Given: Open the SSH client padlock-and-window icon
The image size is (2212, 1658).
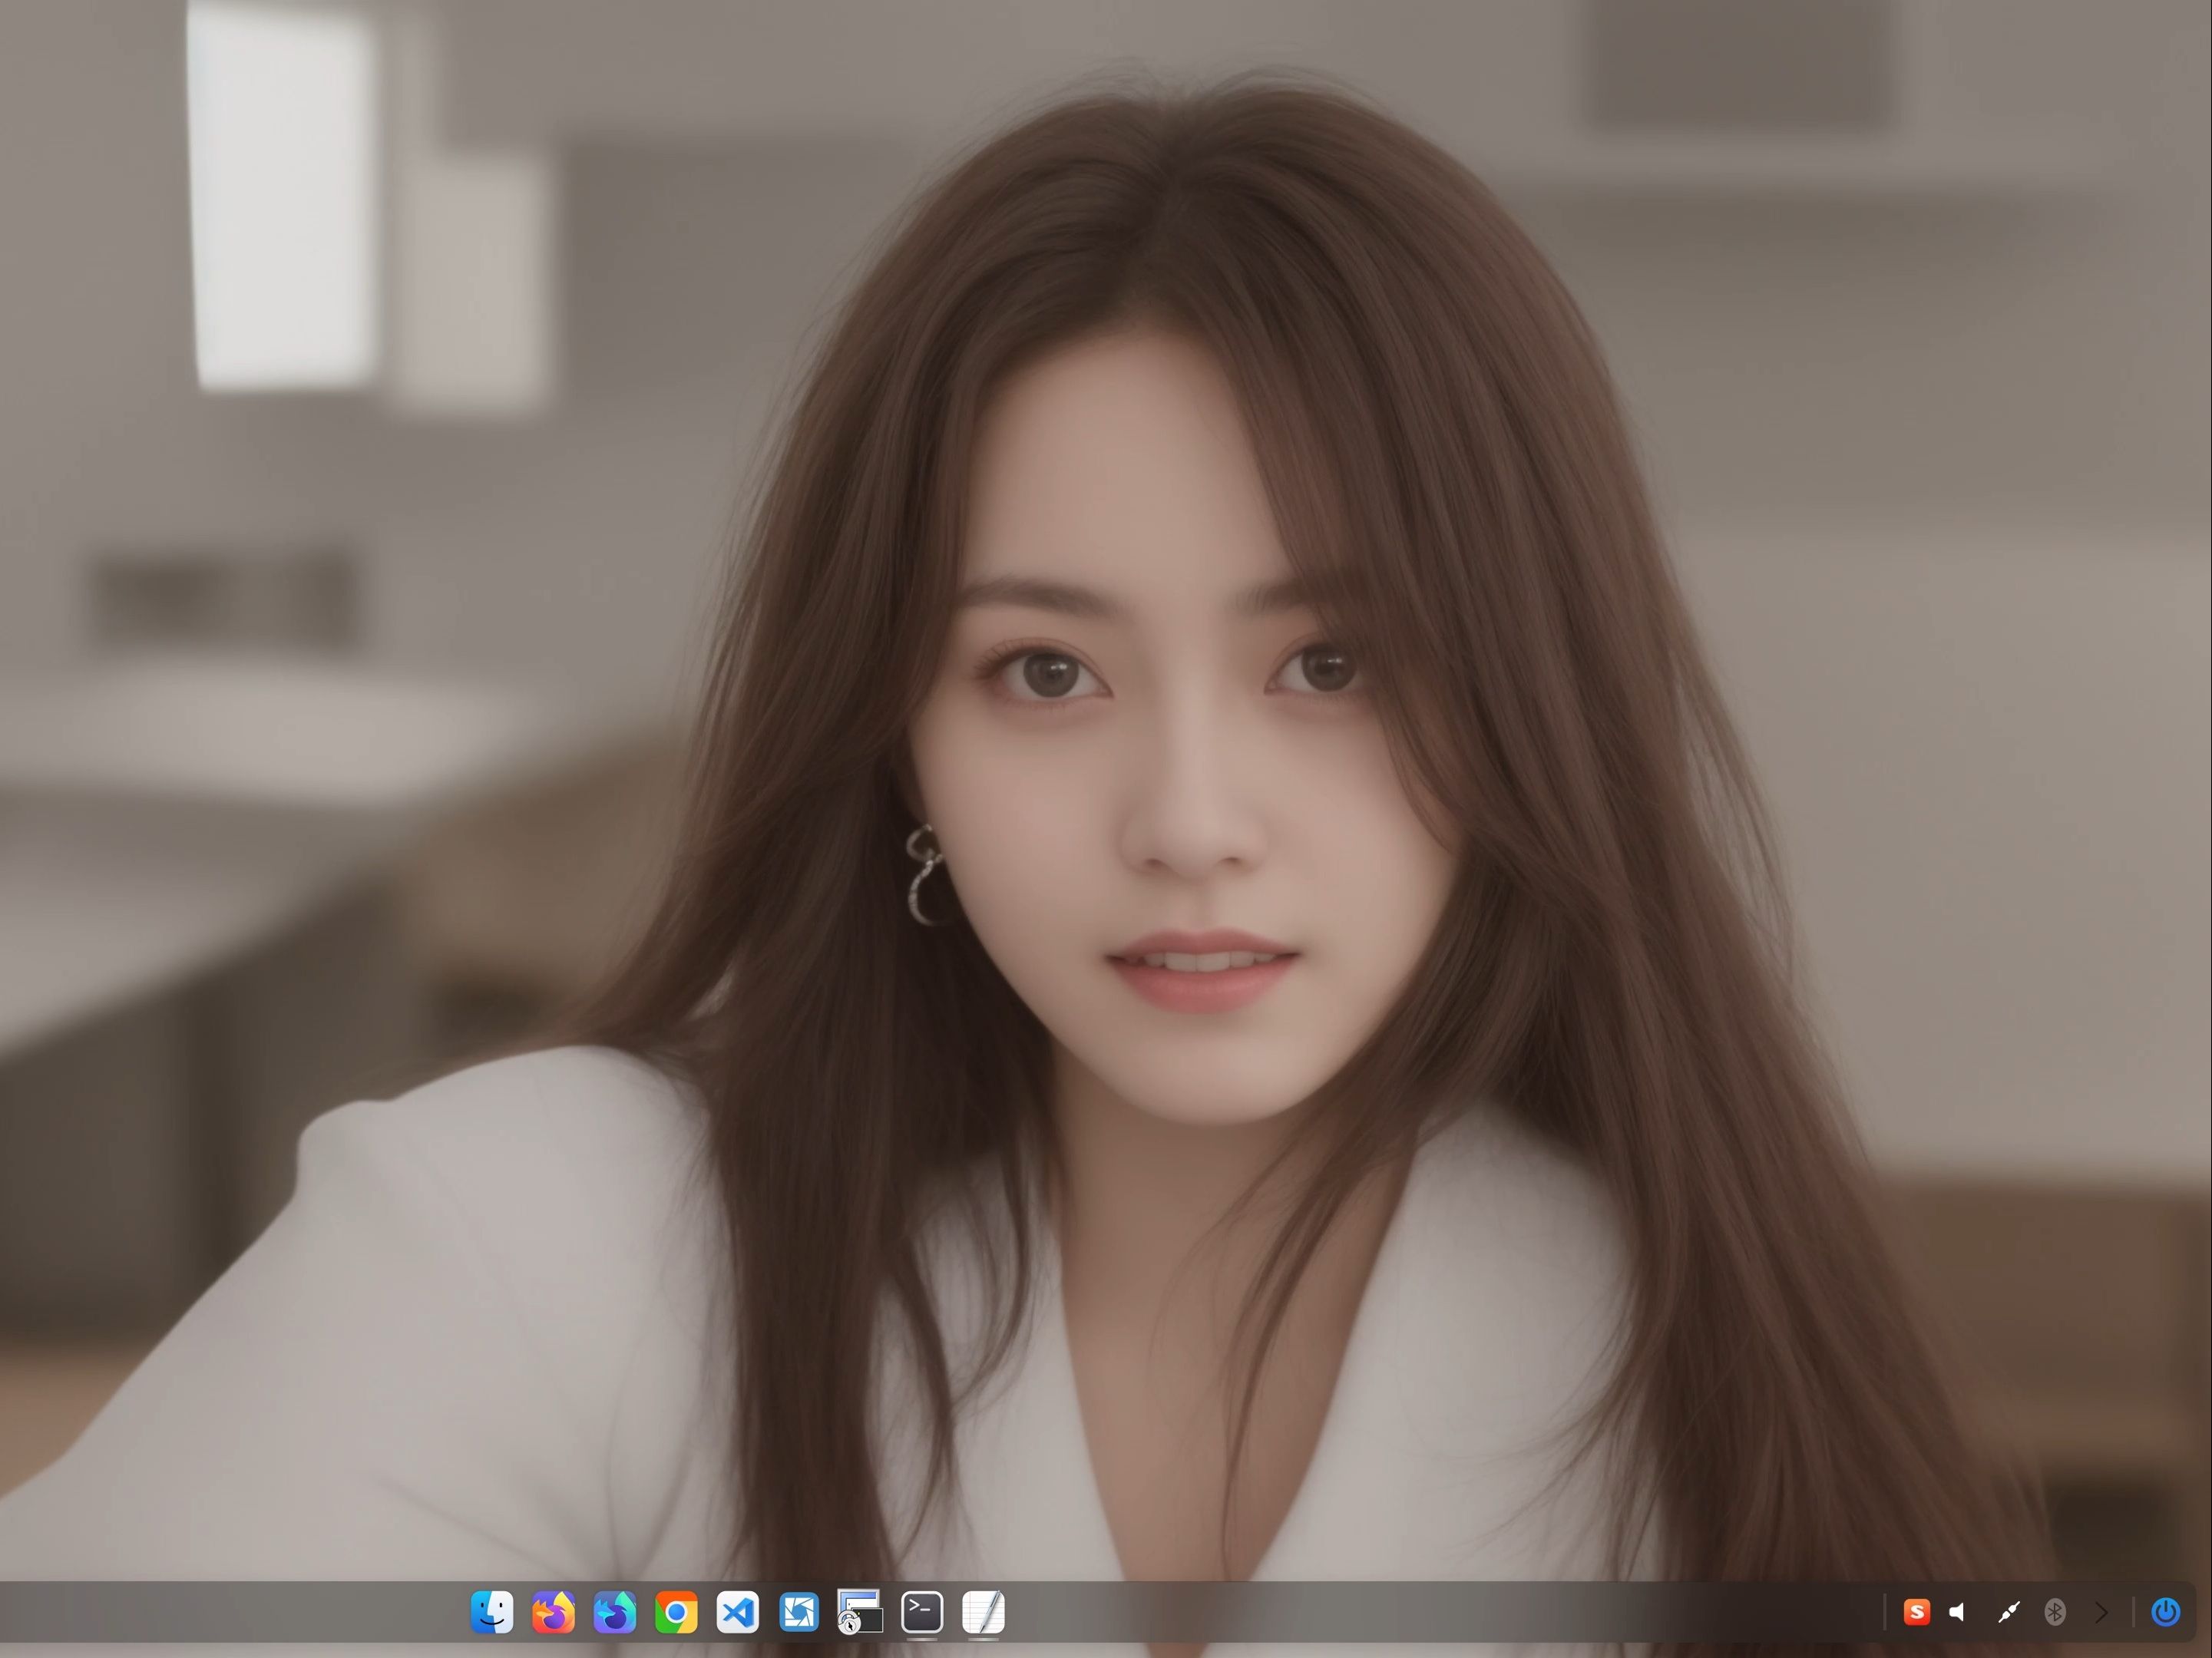Looking at the screenshot, I should click(x=860, y=1612).
